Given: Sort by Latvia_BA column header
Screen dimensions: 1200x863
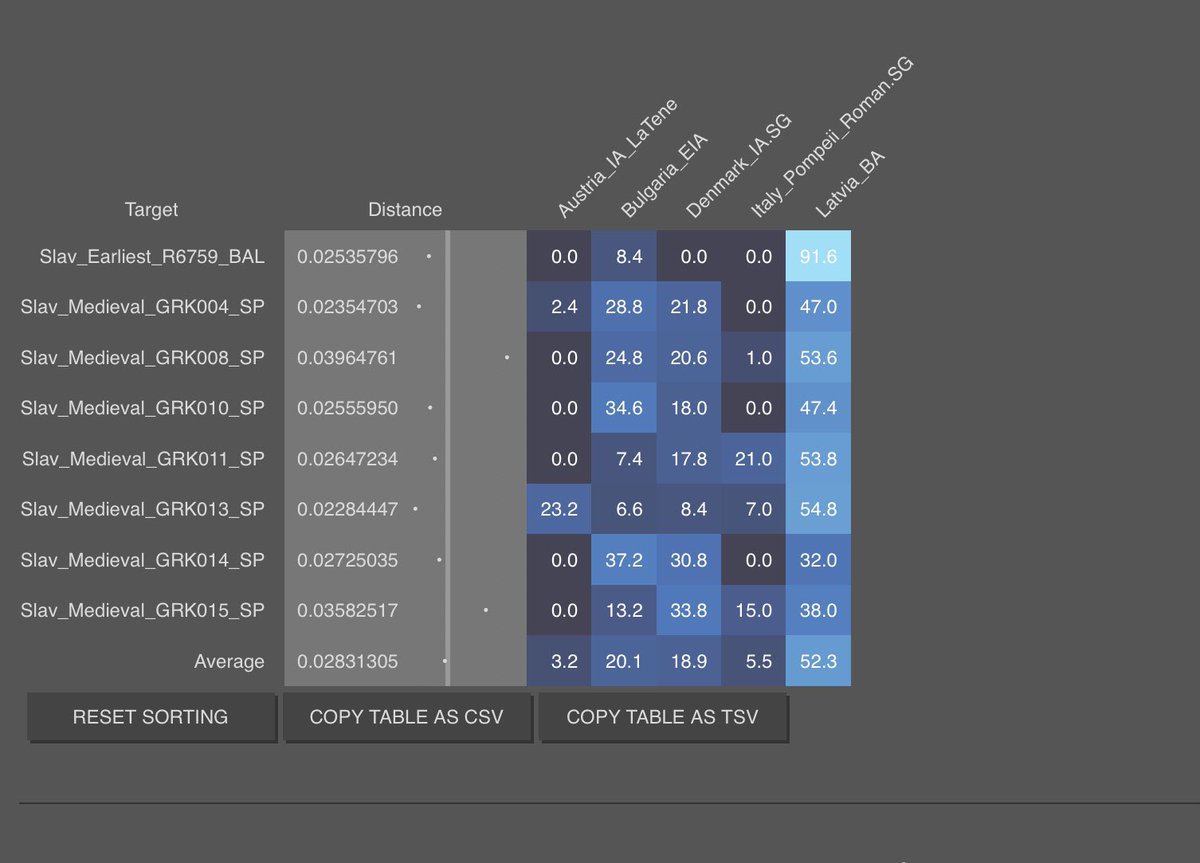Looking at the screenshot, I should tap(850, 184).
